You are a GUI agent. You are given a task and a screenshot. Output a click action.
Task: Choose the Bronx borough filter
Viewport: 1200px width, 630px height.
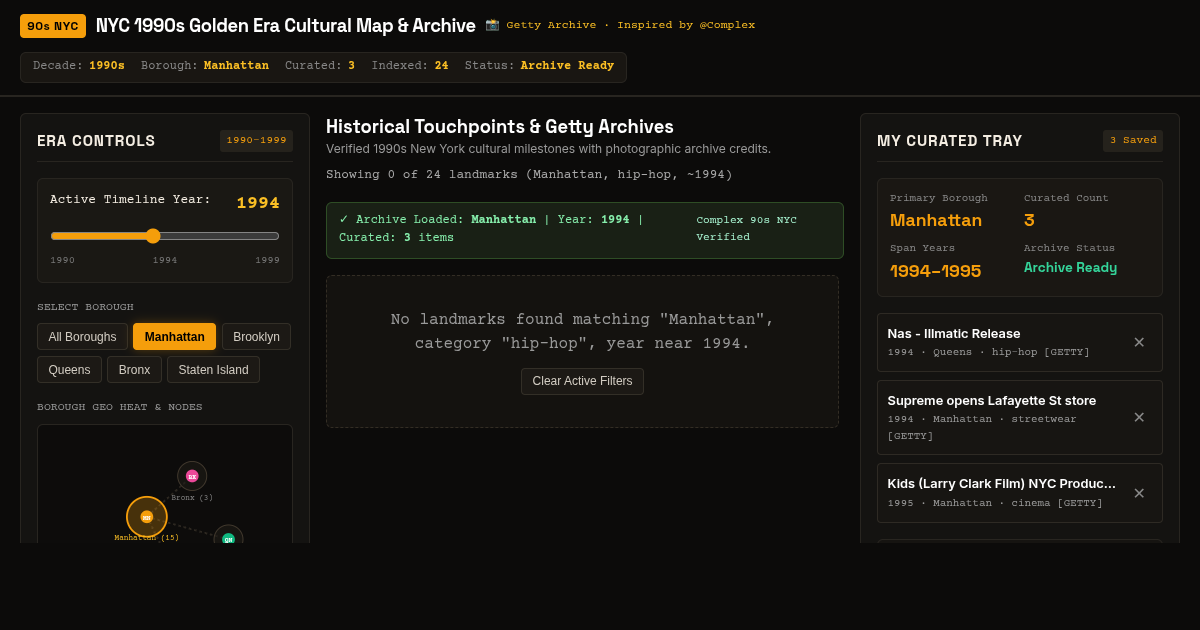pyautogui.click(x=134, y=370)
